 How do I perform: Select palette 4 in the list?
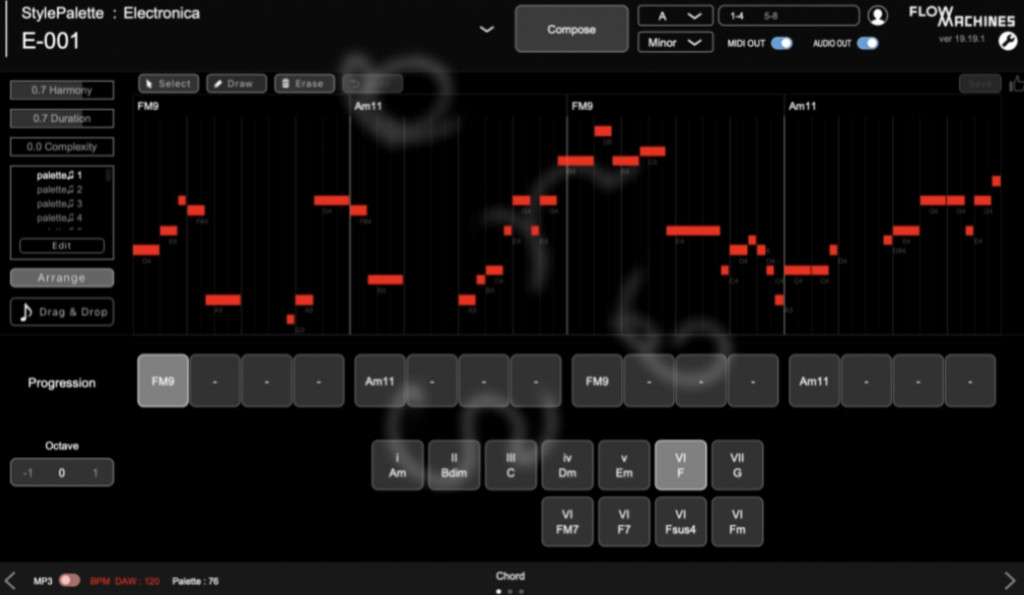59,217
